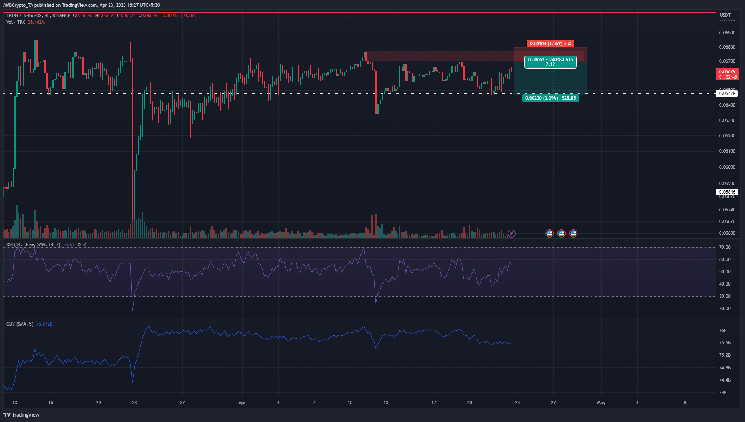
Task: Click the TradingView logo at bottom left
Action: pos(21,415)
